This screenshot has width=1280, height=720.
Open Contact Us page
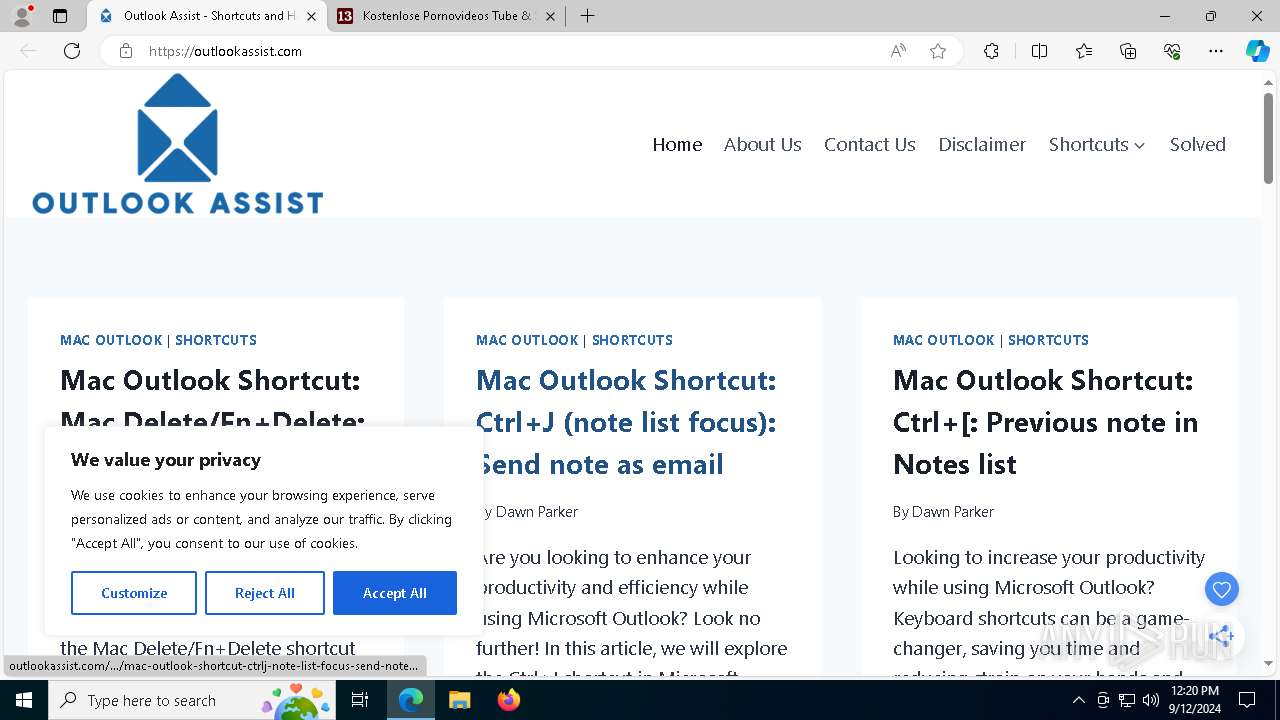point(869,144)
